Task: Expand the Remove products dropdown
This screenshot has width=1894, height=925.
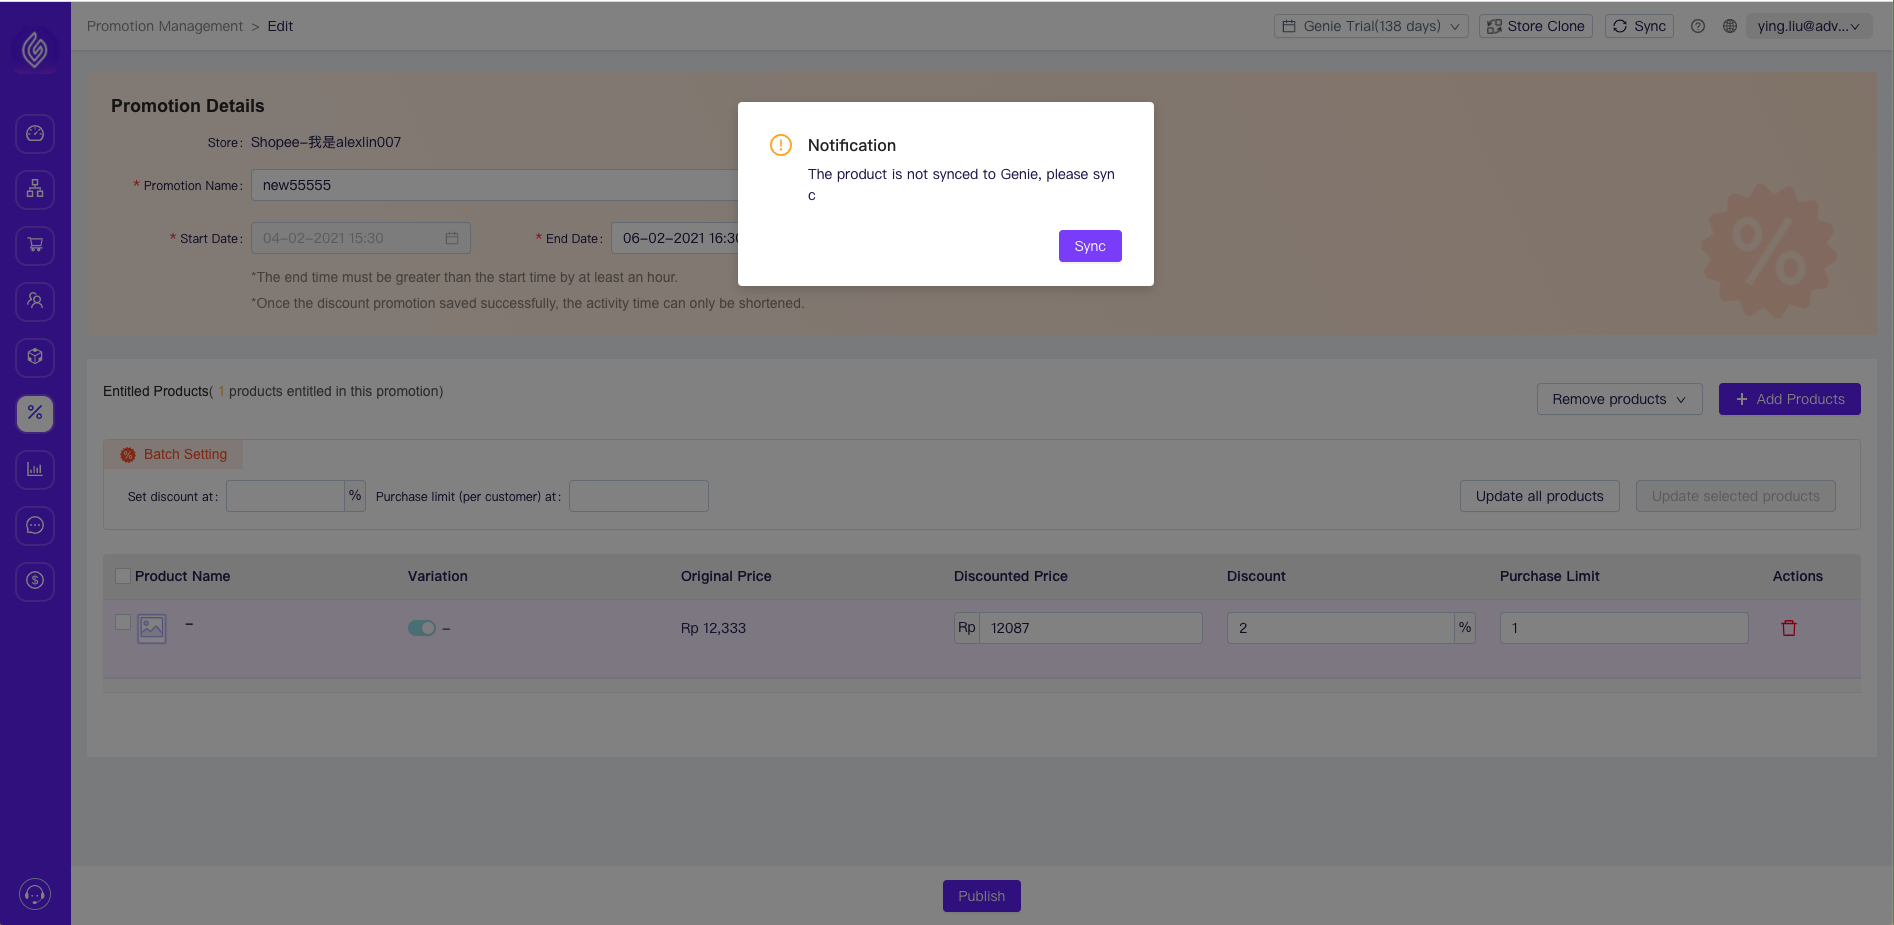Action: (x=1618, y=399)
